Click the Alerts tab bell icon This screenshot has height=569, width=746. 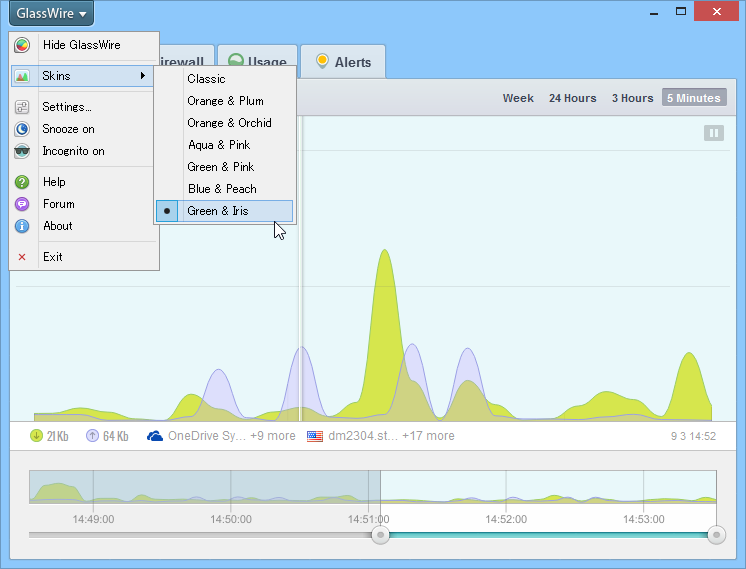(322, 61)
